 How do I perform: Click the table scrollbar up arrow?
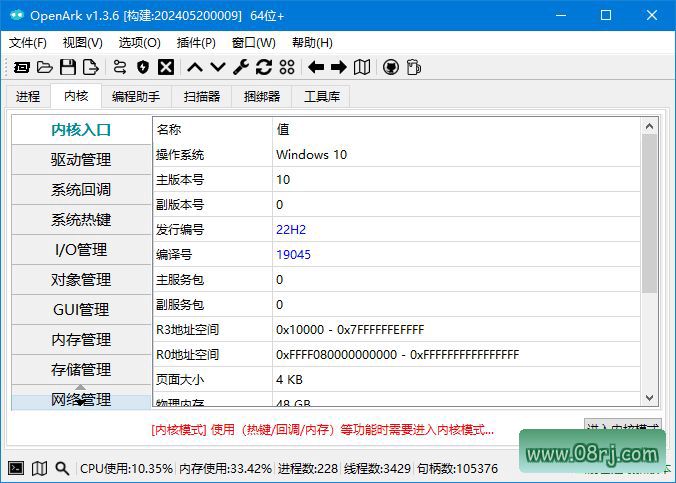click(x=650, y=126)
